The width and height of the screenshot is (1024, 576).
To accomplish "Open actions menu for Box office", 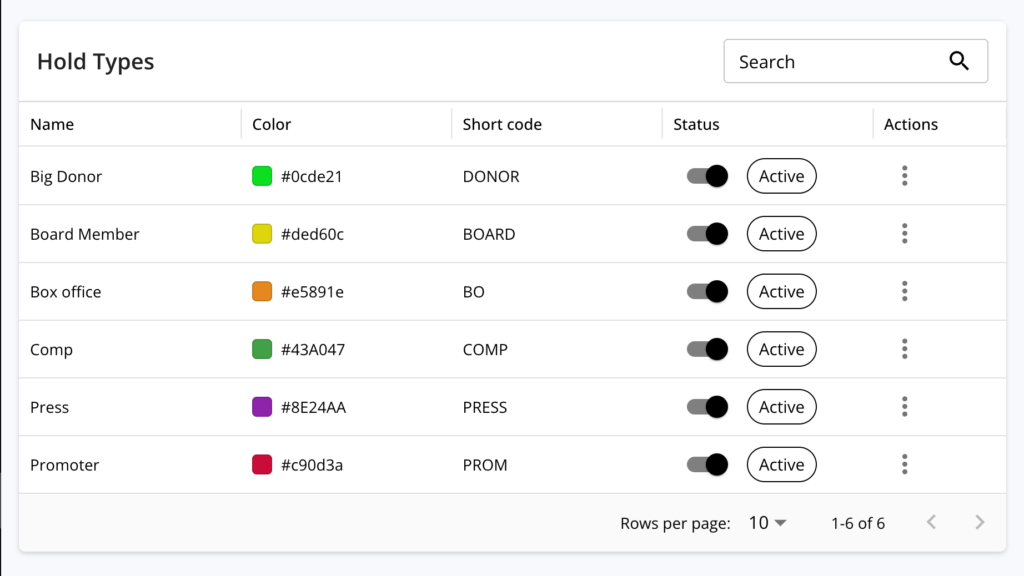I will (904, 291).
